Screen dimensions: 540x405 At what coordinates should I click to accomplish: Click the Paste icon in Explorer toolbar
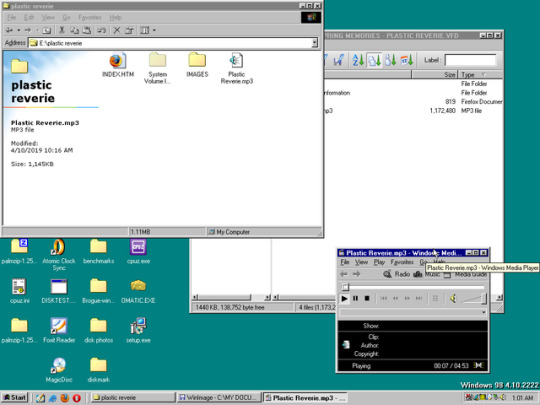pyautogui.click(x=87, y=30)
